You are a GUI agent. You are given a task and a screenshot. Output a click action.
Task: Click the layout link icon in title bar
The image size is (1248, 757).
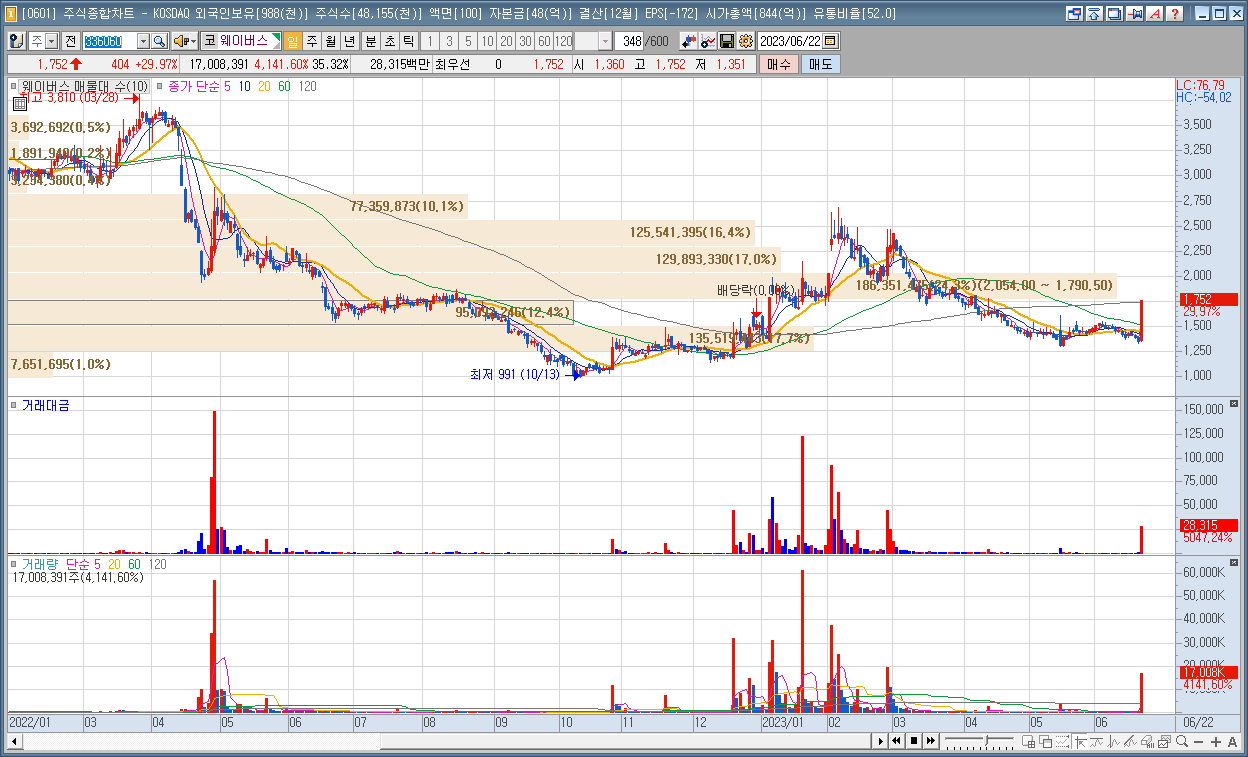point(1075,14)
